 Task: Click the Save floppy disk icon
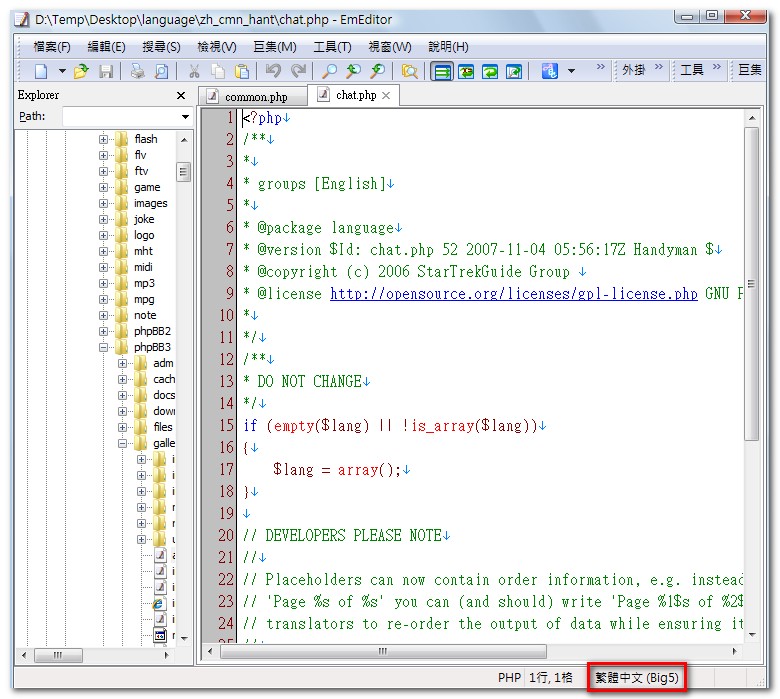pyautogui.click(x=106, y=71)
